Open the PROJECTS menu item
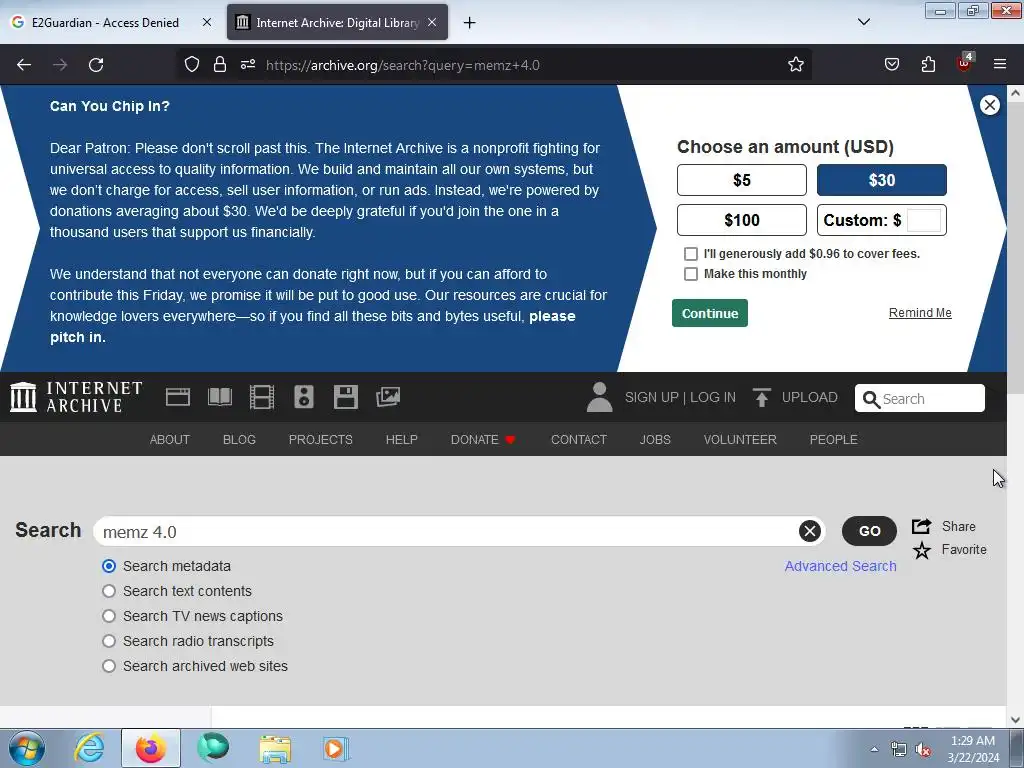The image size is (1024, 768). (x=321, y=440)
